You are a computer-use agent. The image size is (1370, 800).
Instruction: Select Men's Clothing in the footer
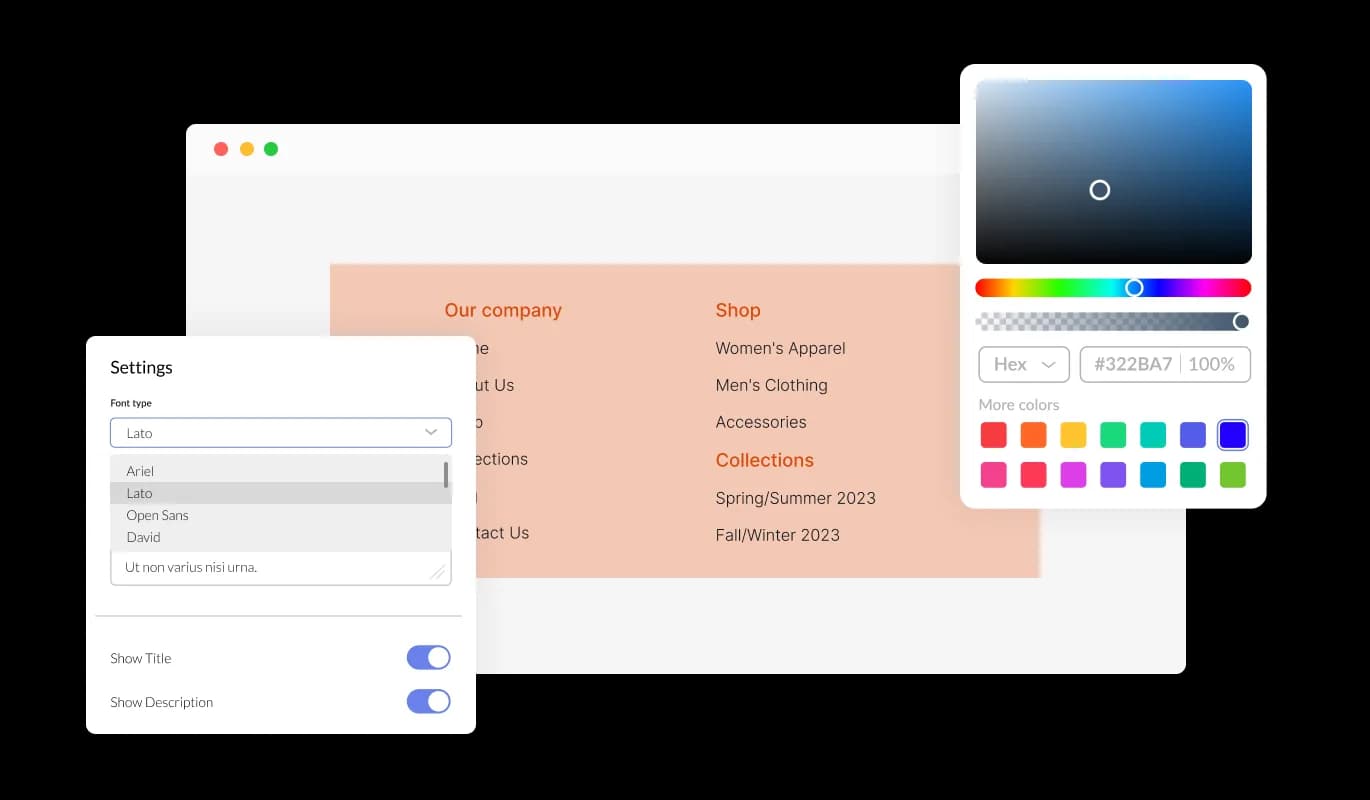pos(771,385)
